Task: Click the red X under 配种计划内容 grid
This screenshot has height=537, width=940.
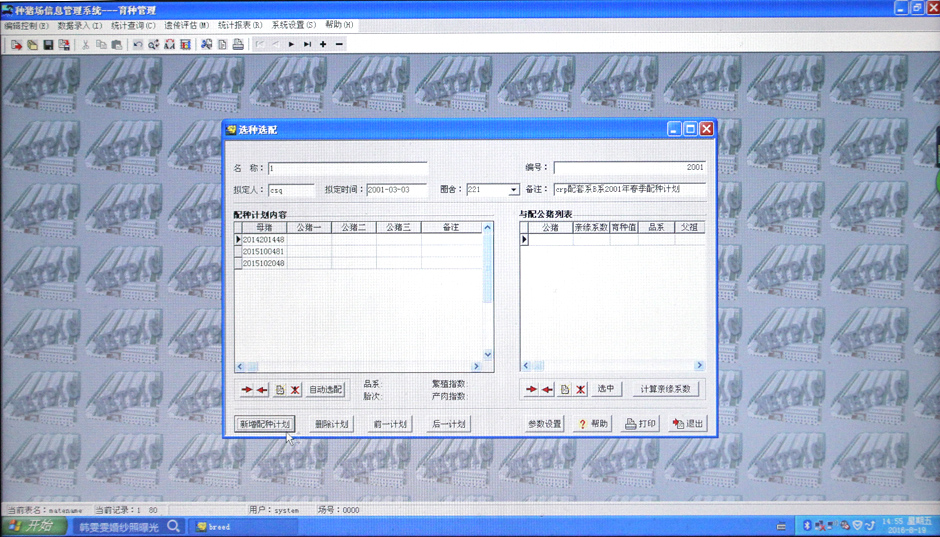Action: tap(295, 390)
